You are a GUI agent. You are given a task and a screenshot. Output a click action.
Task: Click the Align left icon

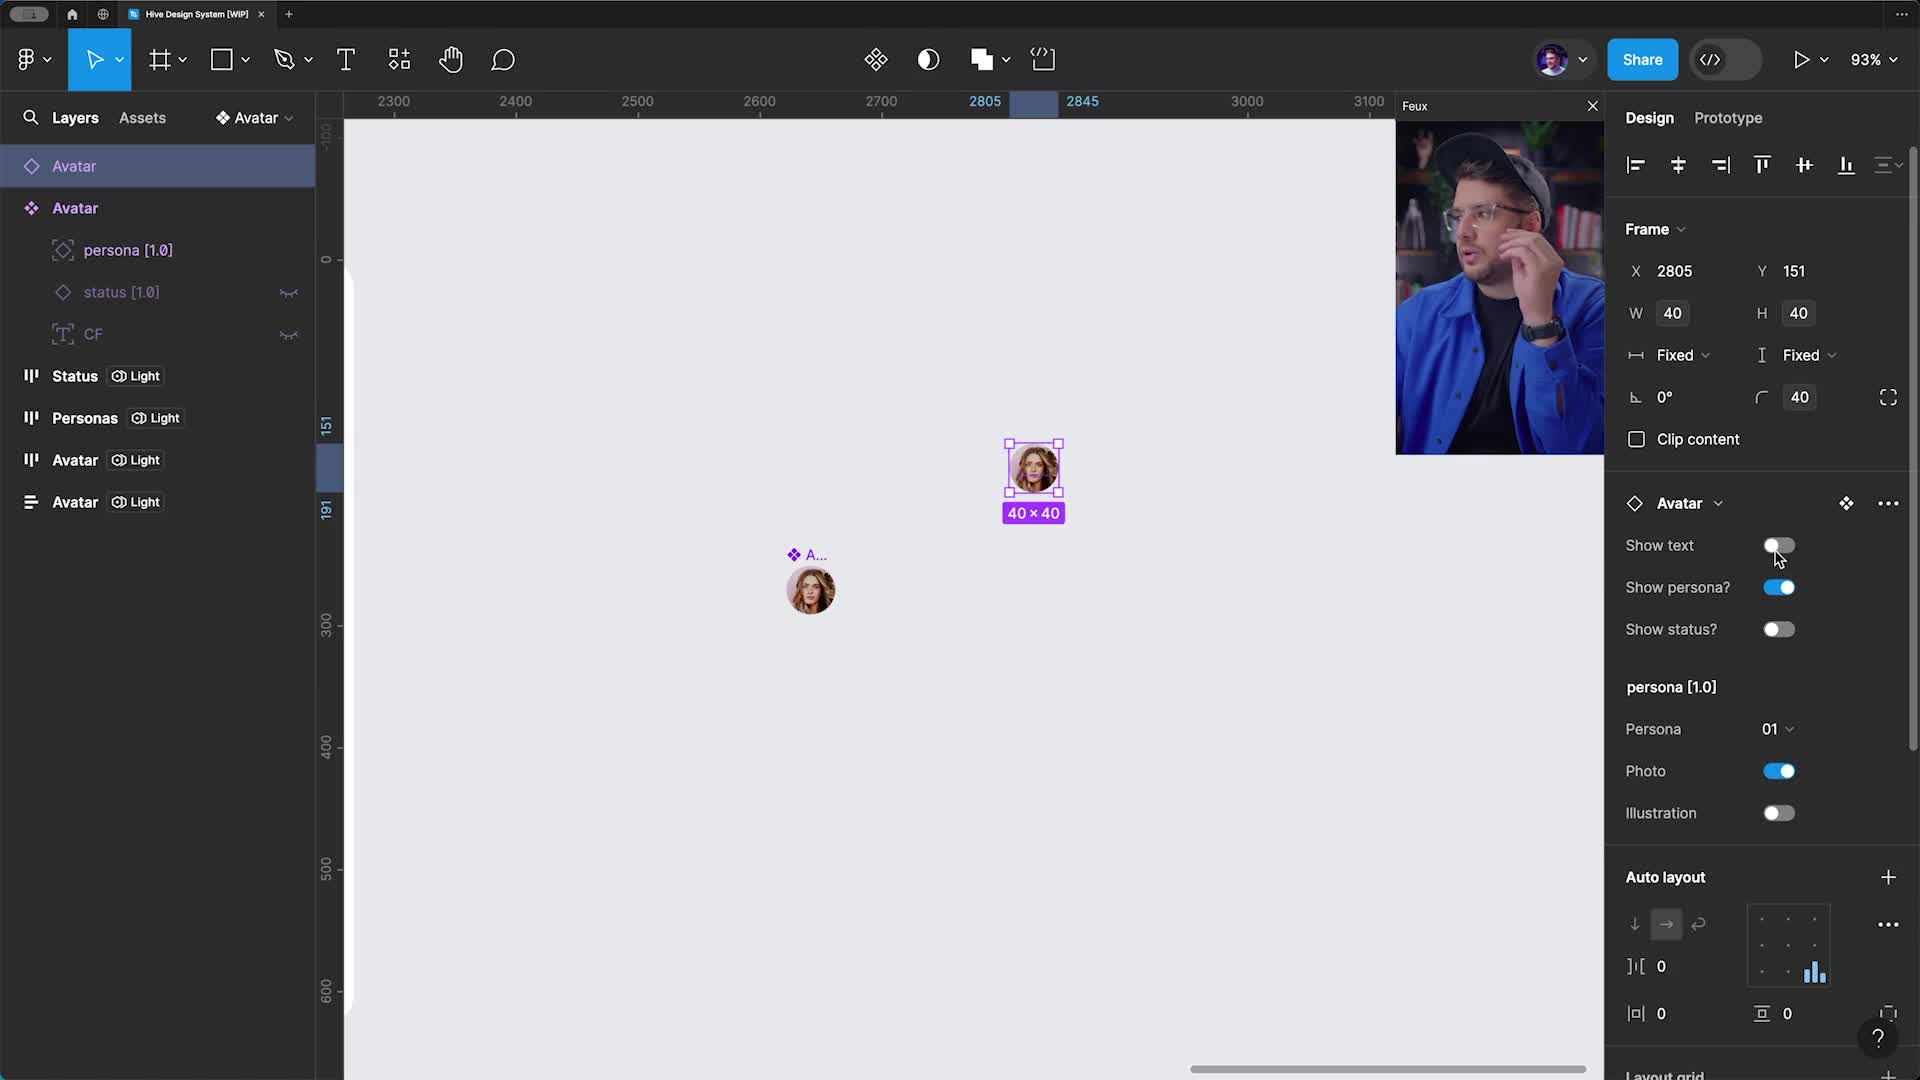[1636, 165]
